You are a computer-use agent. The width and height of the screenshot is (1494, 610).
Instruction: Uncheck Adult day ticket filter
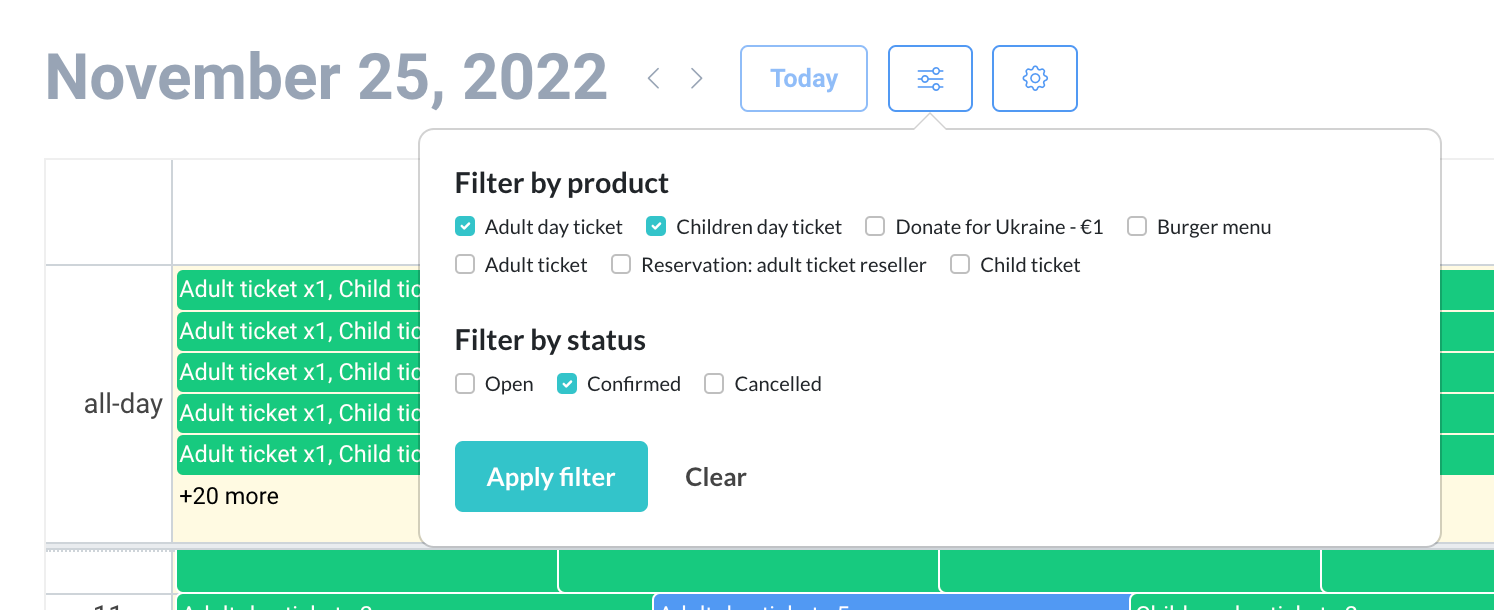[465, 227]
